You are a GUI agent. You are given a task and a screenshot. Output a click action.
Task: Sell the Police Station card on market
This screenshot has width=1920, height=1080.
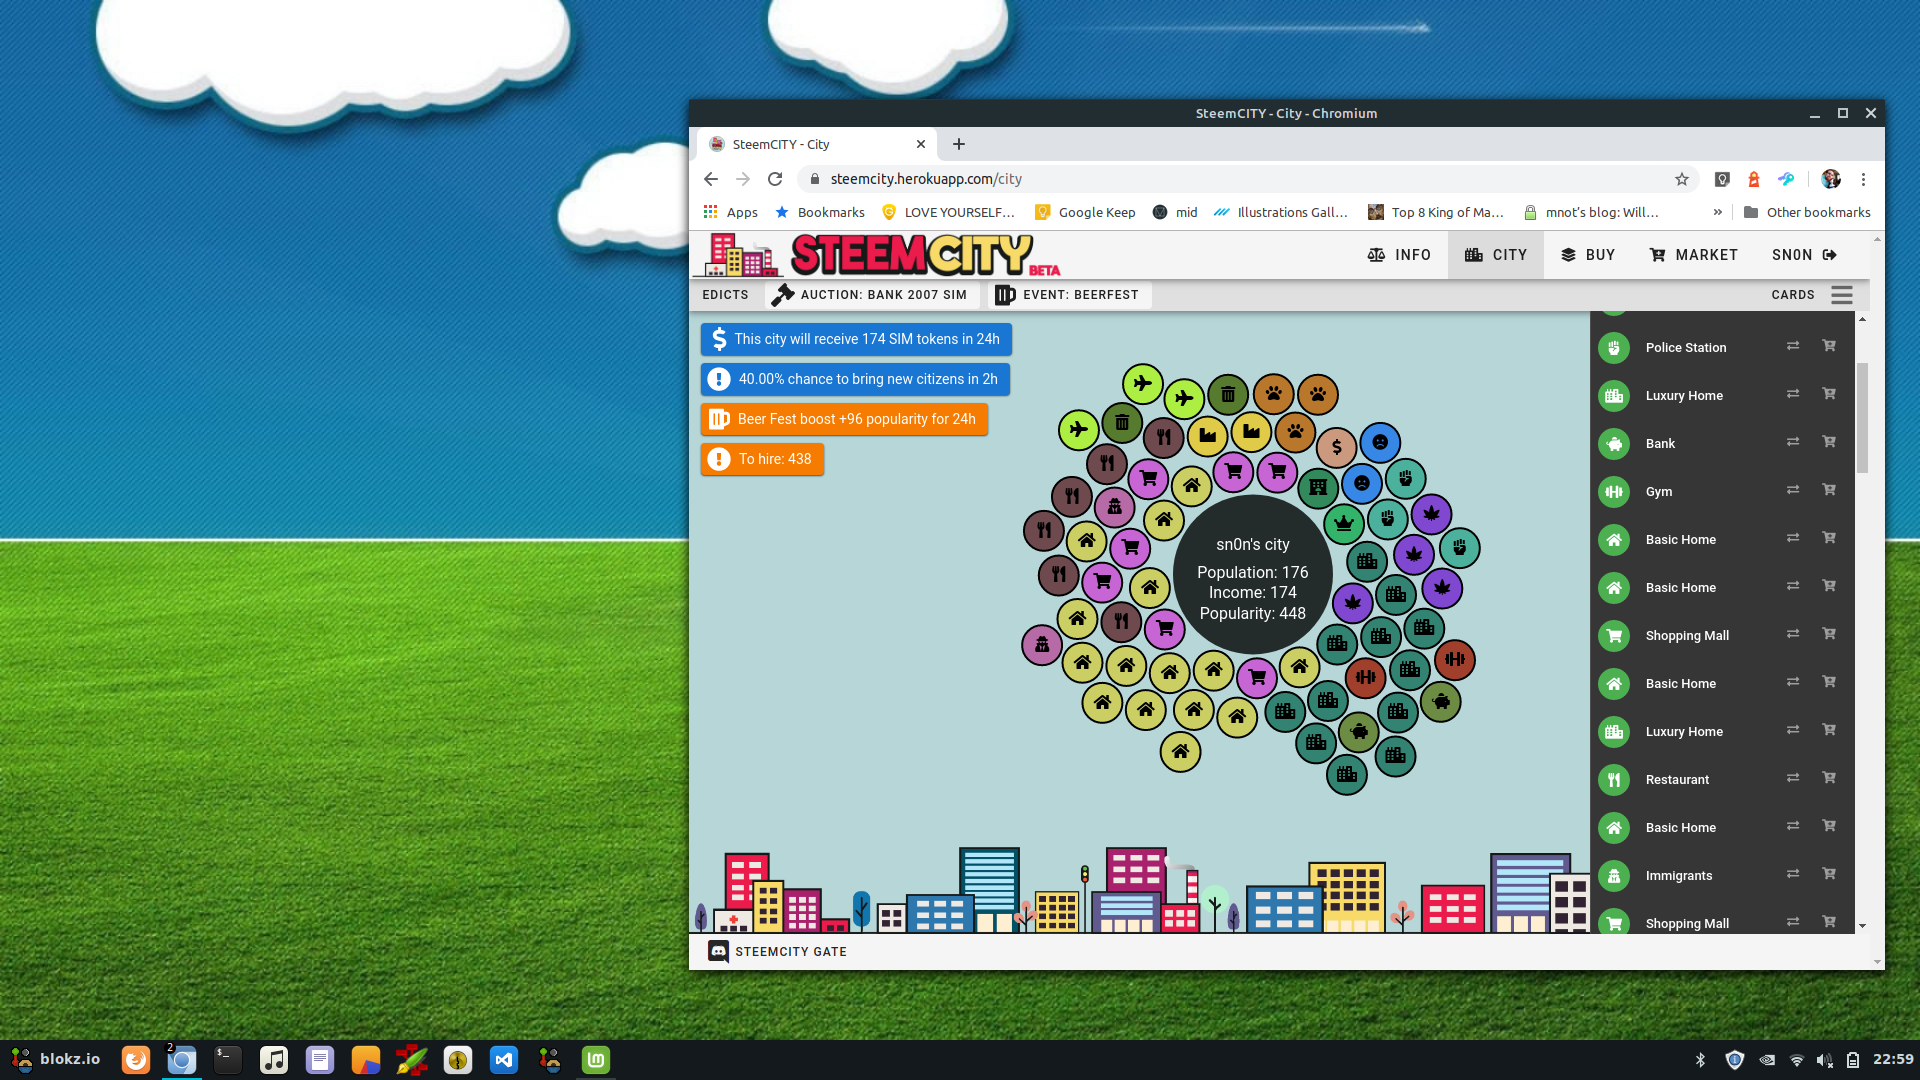point(1829,346)
